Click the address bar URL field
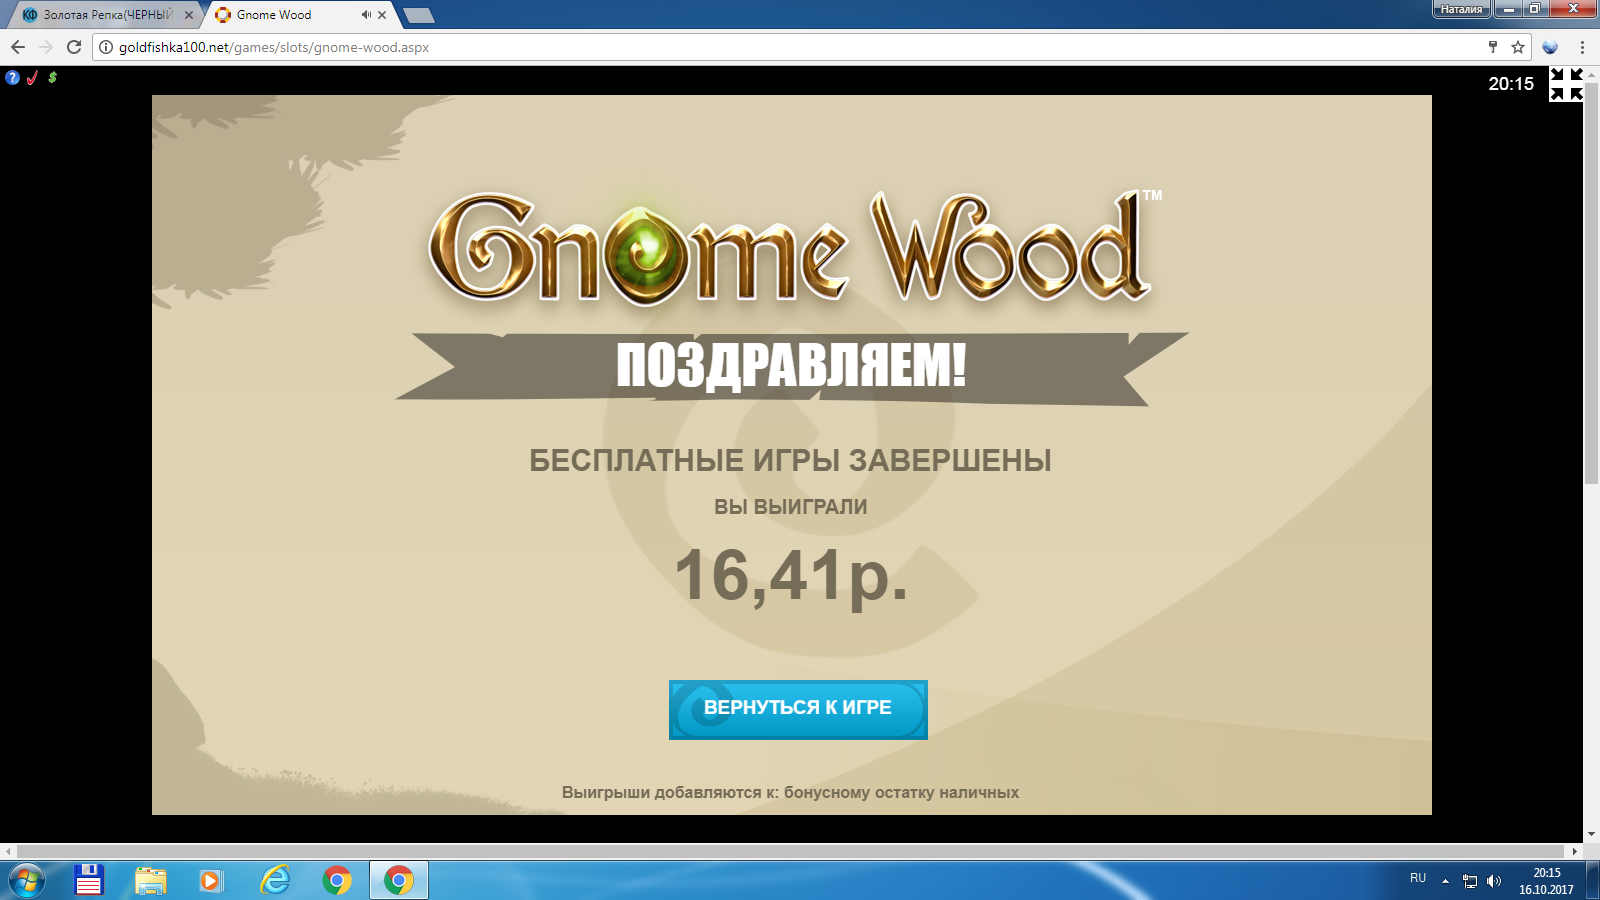Viewport: 1600px width, 900px height. 800,47
